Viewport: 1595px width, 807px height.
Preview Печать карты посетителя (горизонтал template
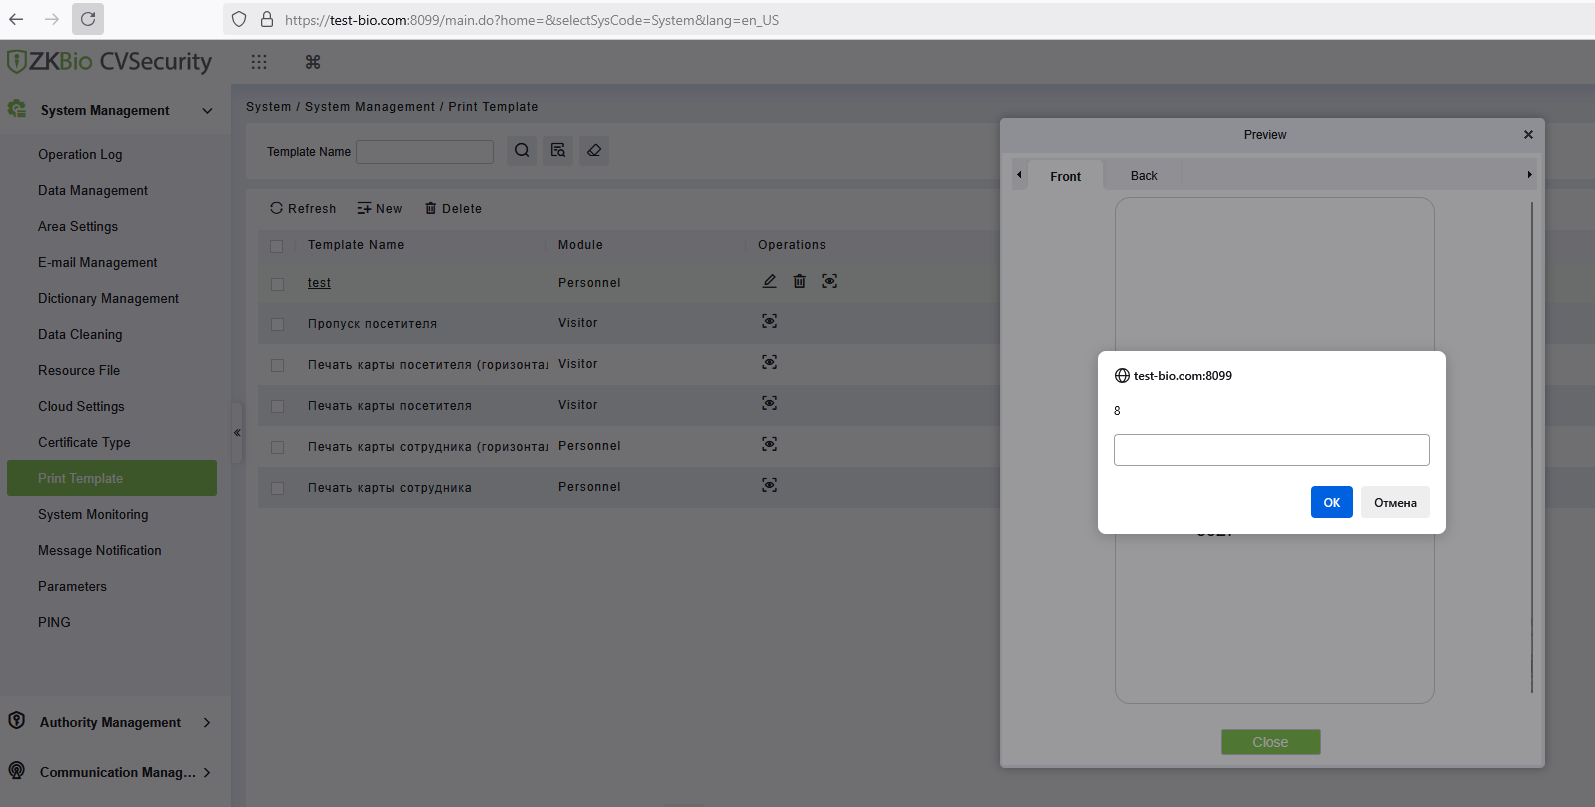[x=769, y=362]
